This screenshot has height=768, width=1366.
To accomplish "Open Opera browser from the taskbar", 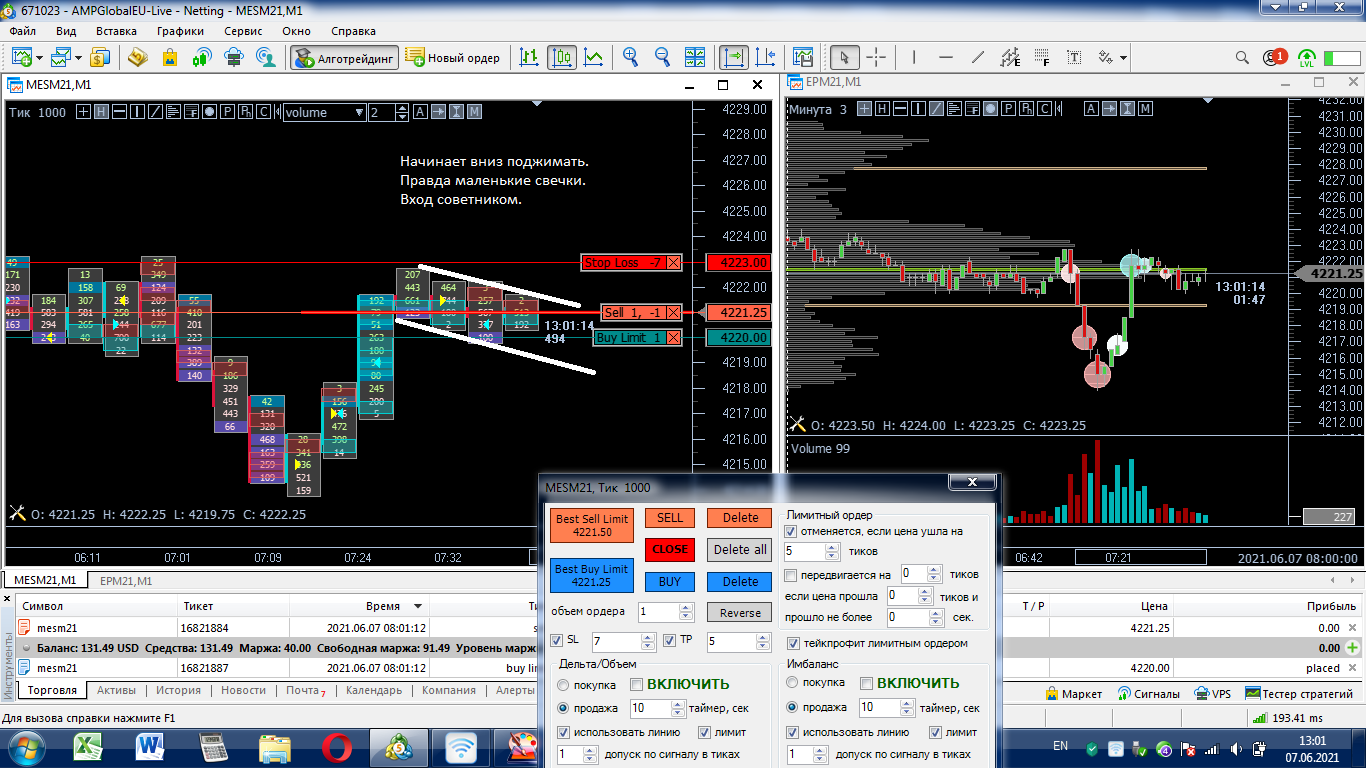I will (x=337, y=746).
